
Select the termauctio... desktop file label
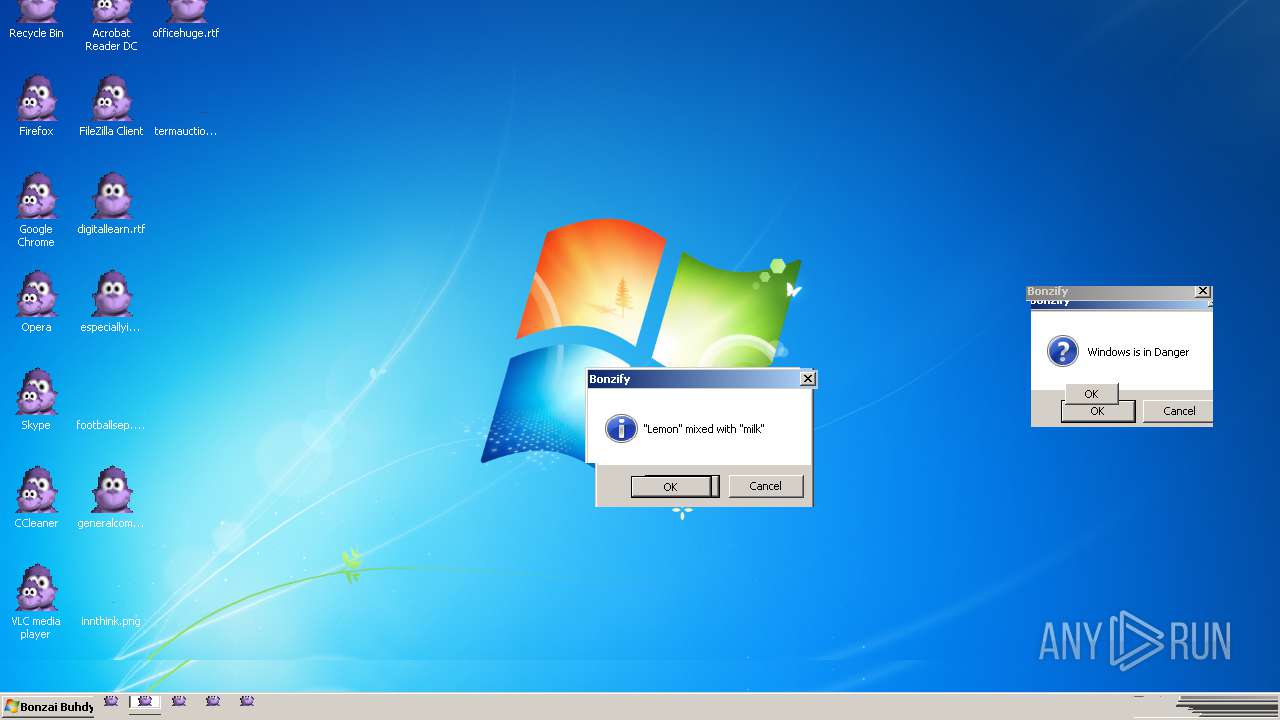[186, 131]
